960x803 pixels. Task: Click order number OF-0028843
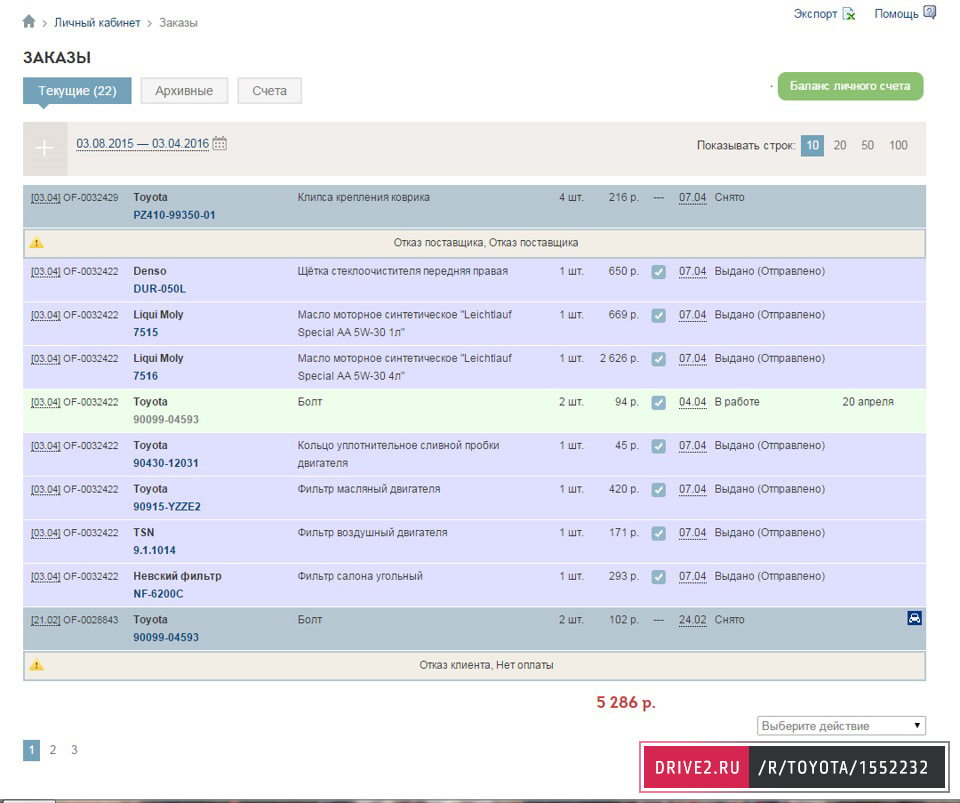[91, 620]
